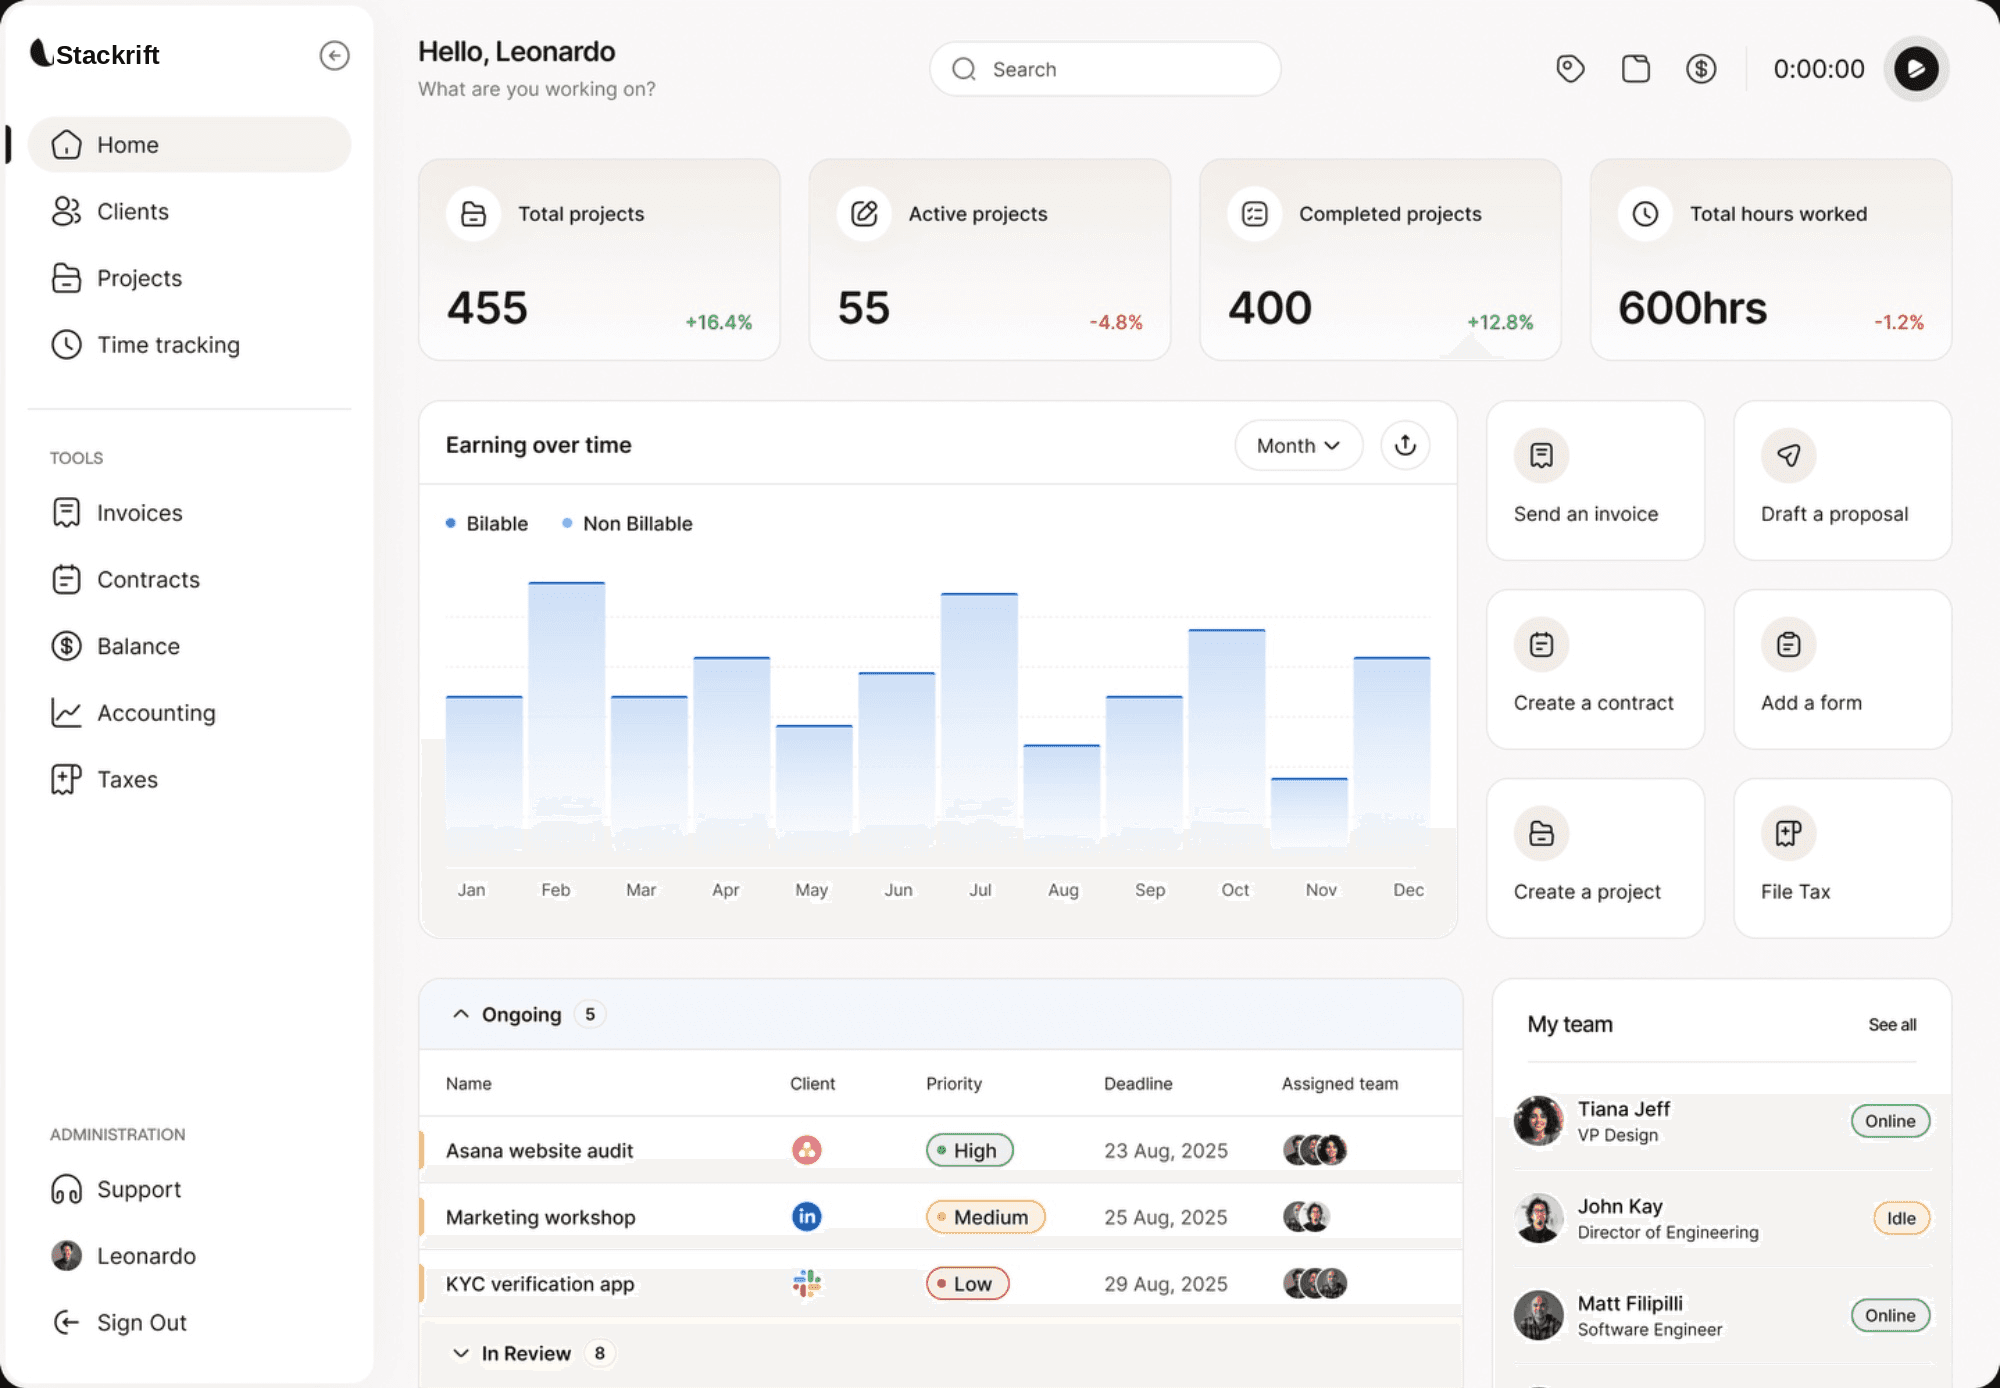Image resolution: width=2000 pixels, height=1388 pixels.
Task: Click the Send an invoice shortcut
Action: pyautogui.click(x=1594, y=480)
